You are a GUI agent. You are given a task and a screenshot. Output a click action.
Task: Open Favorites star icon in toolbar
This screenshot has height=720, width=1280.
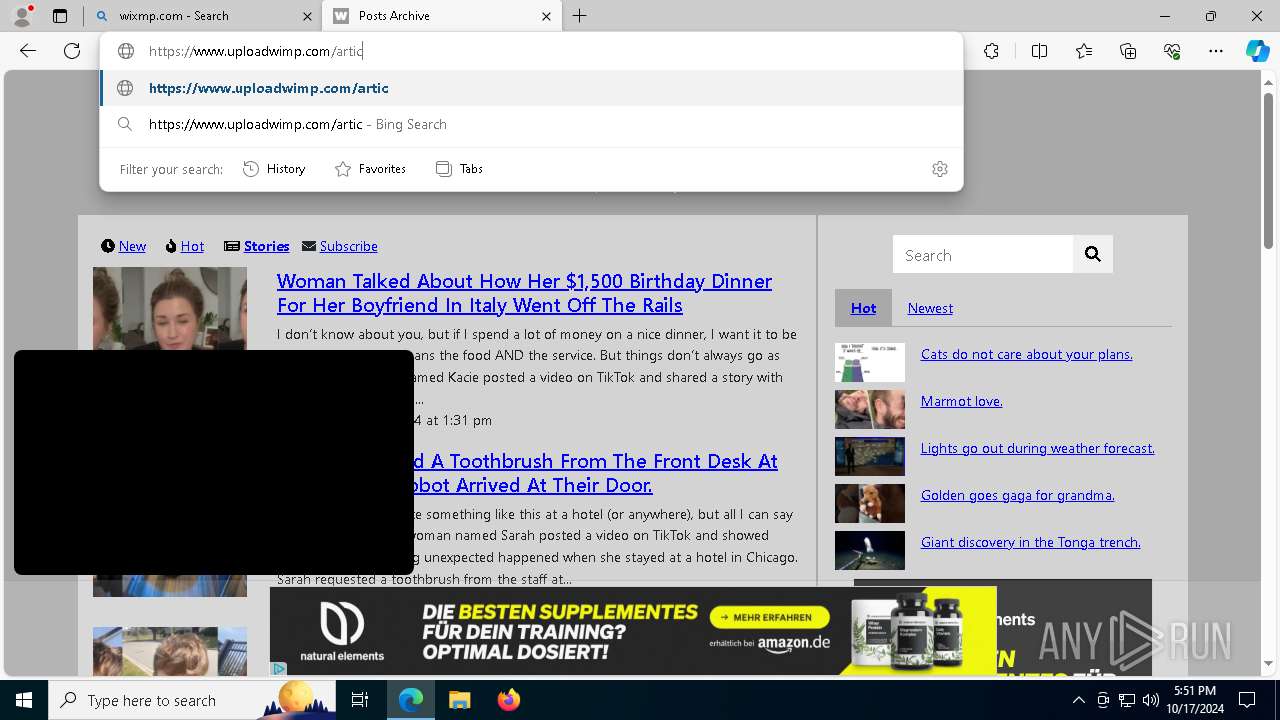coord(1084,51)
